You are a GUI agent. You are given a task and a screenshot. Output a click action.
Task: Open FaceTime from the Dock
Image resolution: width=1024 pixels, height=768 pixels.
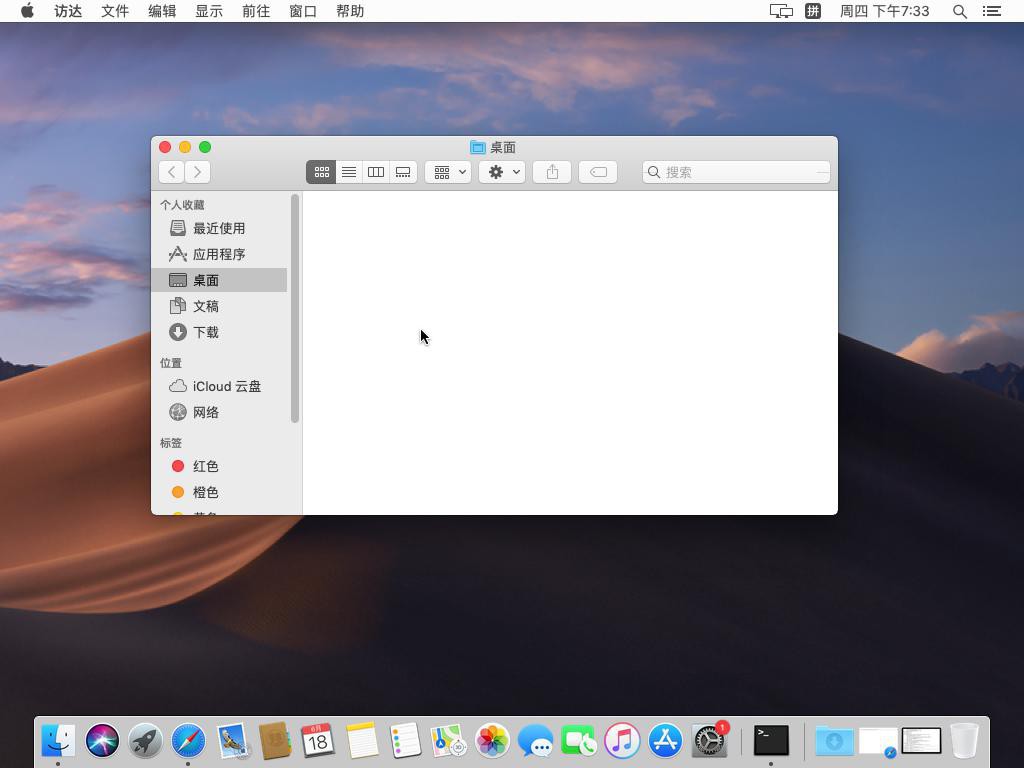[x=579, y=741]
